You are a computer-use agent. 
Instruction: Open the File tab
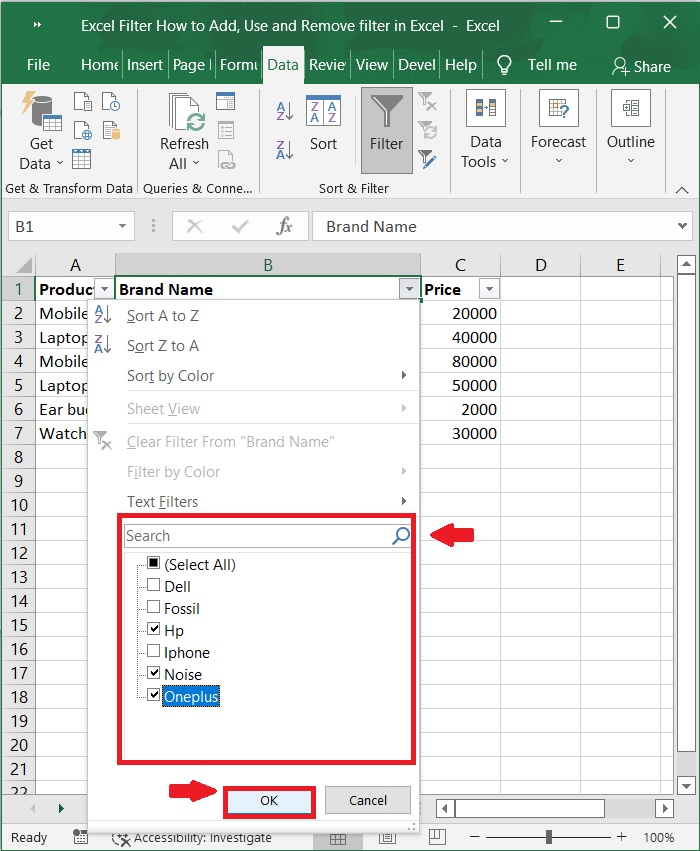(38, 65)
